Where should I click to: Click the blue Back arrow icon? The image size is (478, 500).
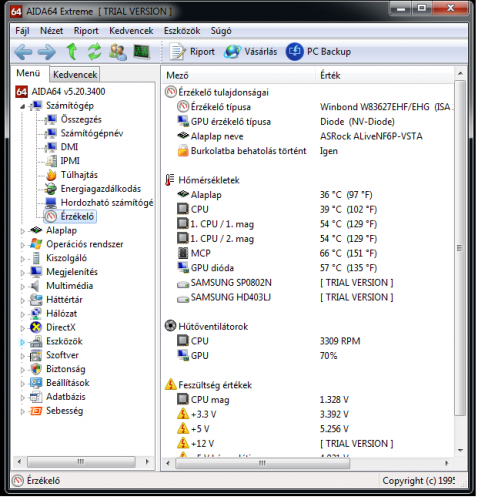tap(23, 52)
